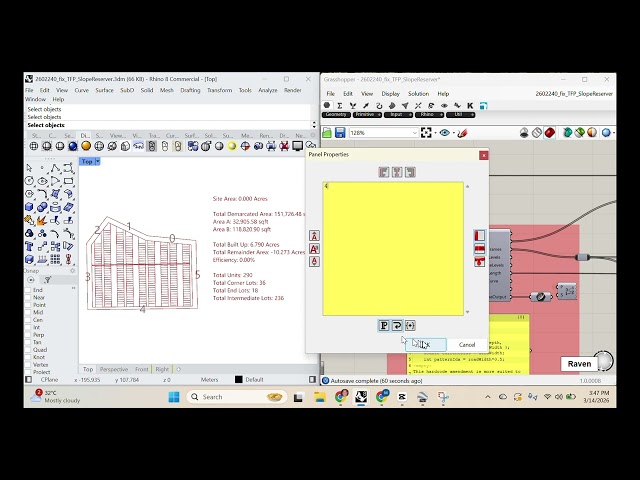Click the black Default layer colour swatch

(x=239, y=380)
